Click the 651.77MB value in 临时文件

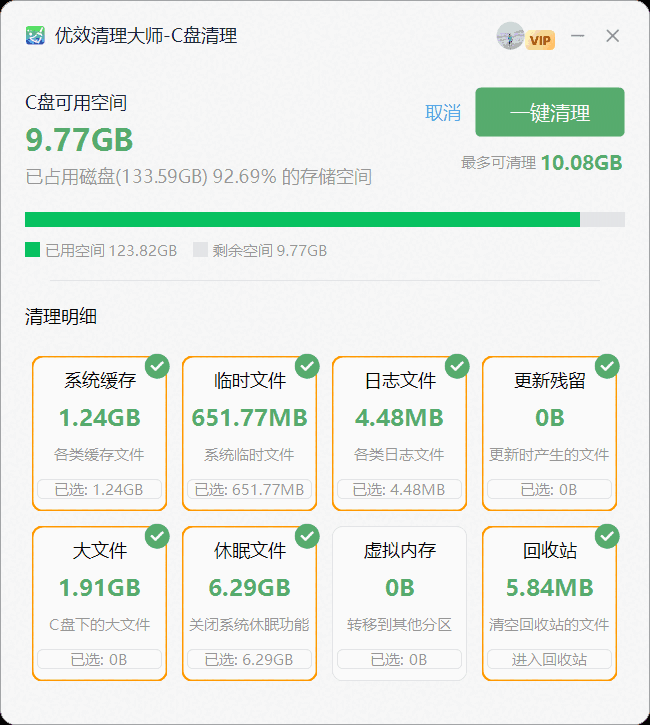[249, 418]
